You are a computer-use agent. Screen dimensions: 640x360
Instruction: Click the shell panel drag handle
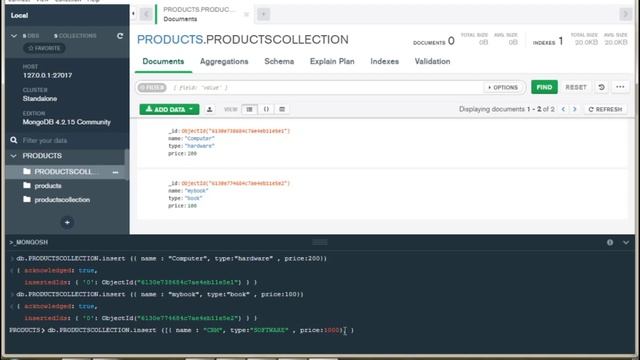tap(320, 242)
